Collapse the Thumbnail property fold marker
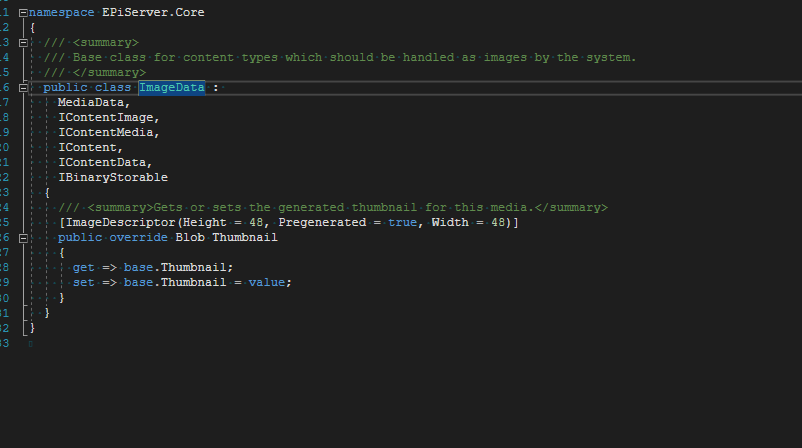This screenshot has height=448, width=802. point(23,238)
